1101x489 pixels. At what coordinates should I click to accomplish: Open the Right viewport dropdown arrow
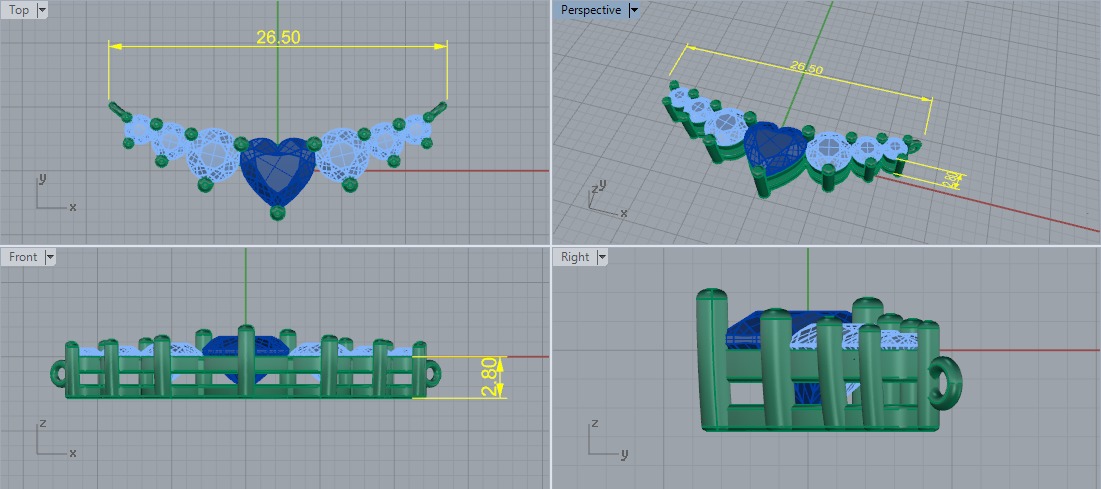(601, 257)
